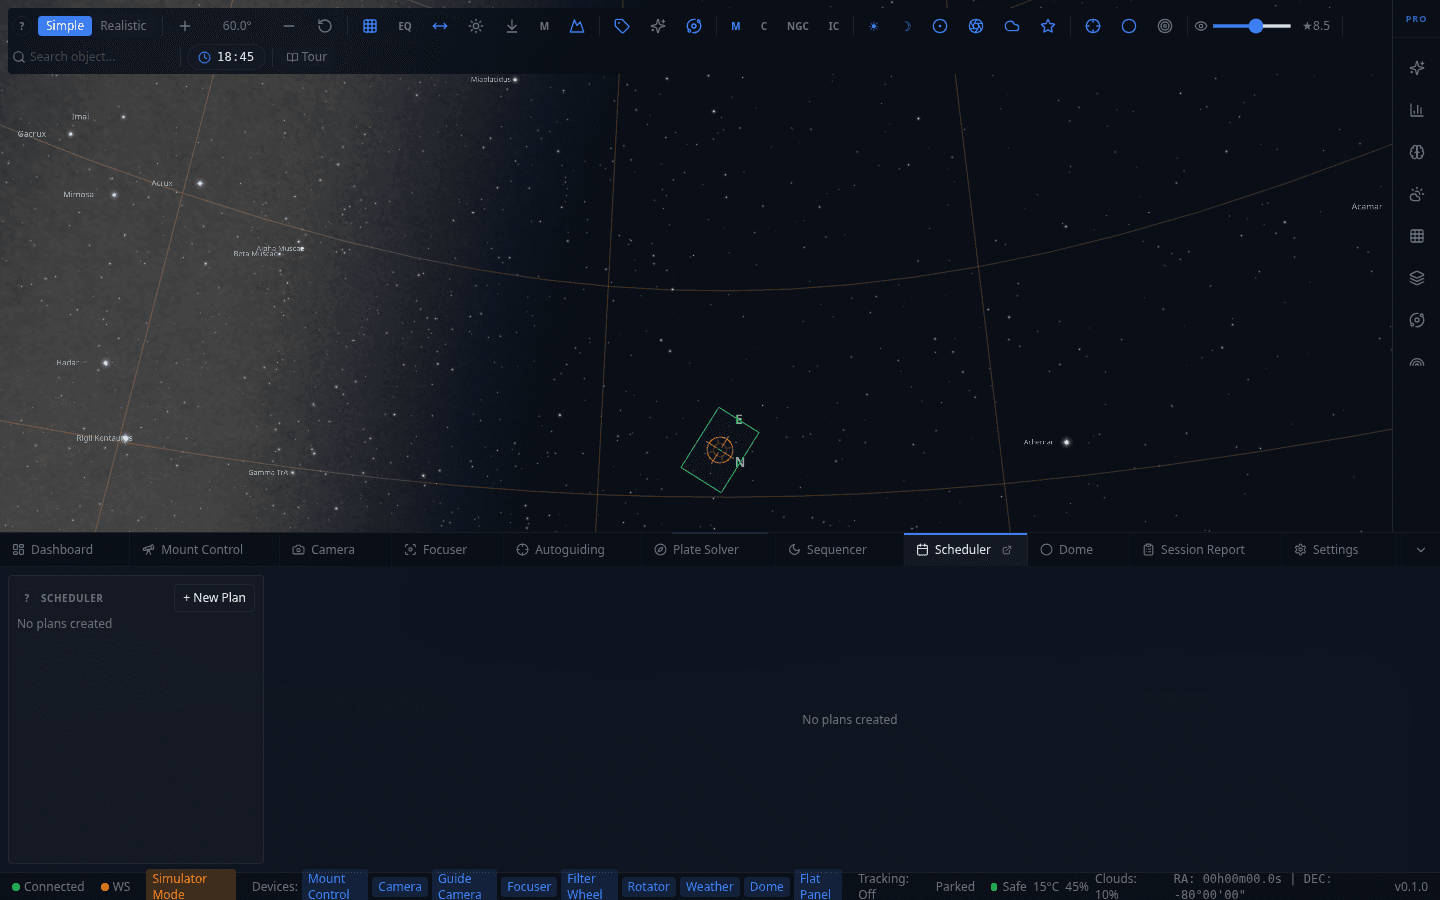Start the Tour

pyautogui.click(x=307, y=57)
